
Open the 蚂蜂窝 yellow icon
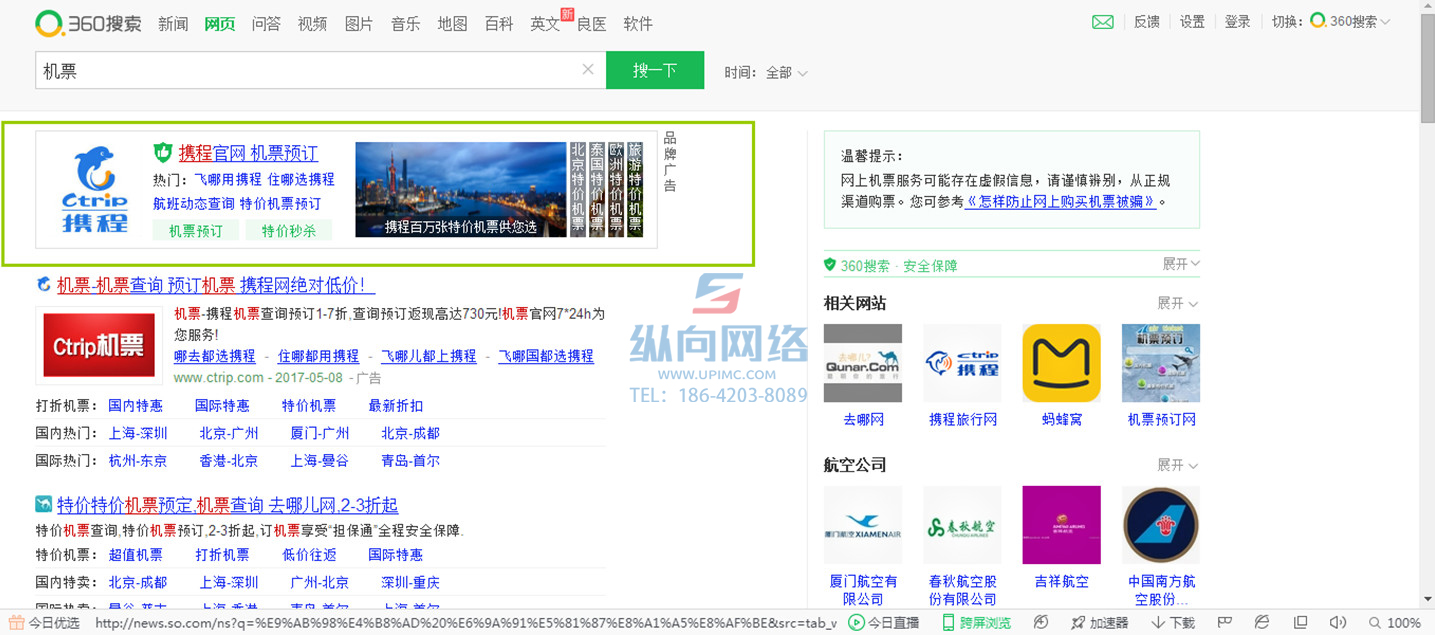click(1061, 363)
